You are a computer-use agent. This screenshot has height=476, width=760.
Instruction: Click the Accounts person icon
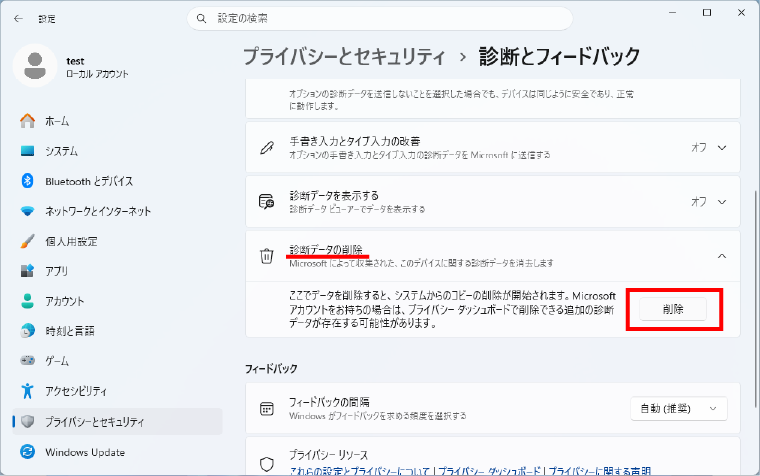28,301
